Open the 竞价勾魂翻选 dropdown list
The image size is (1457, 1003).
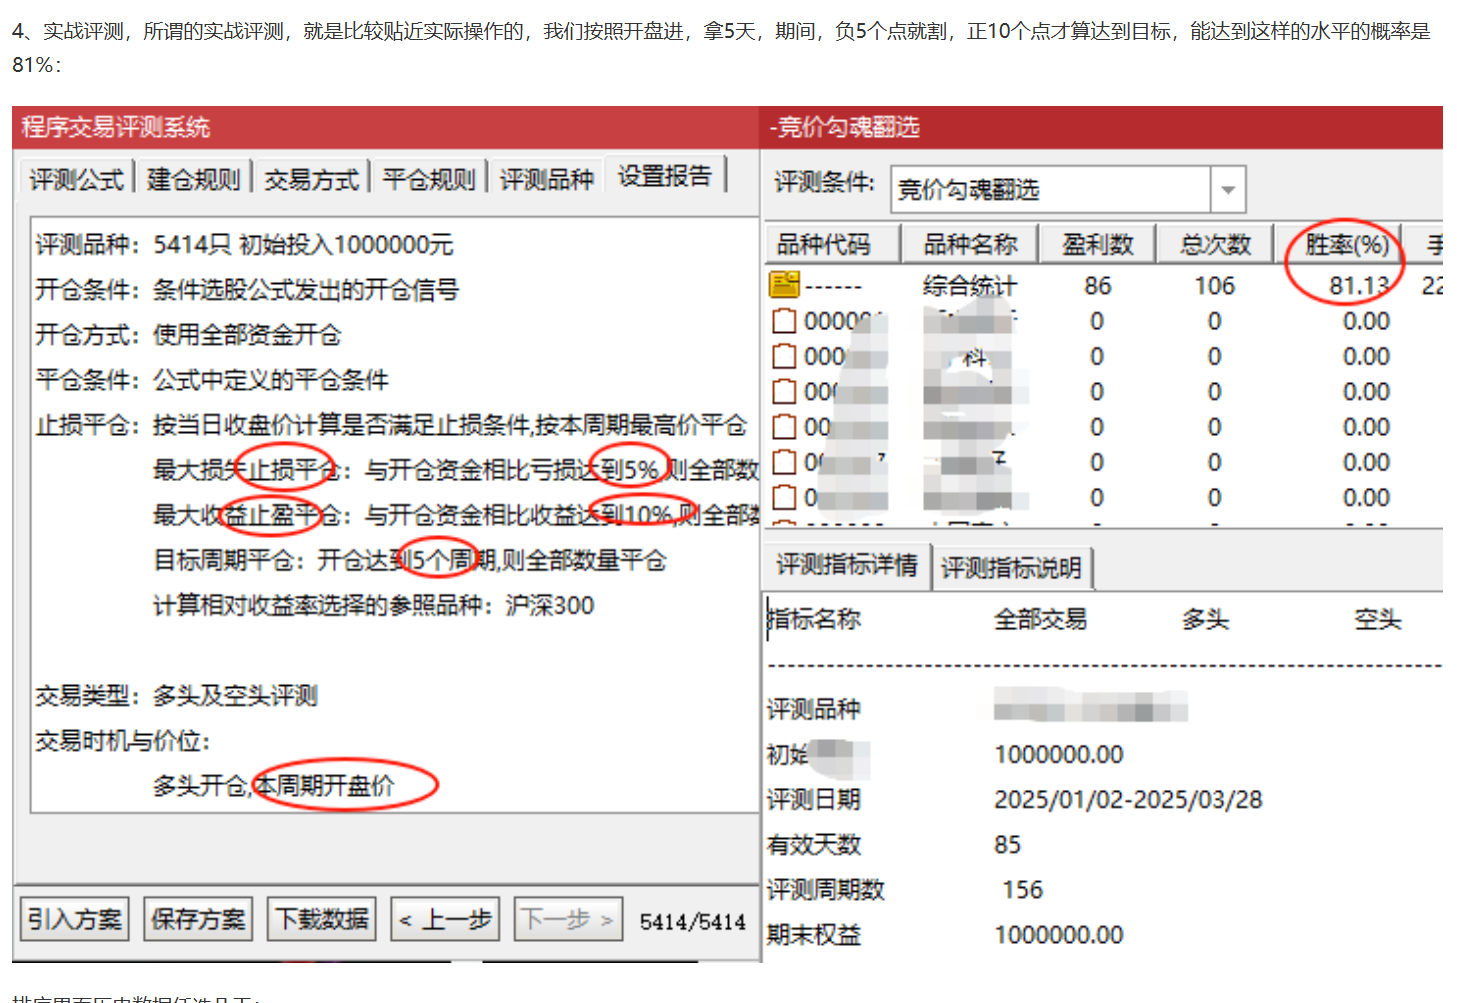coord(1228,189)
